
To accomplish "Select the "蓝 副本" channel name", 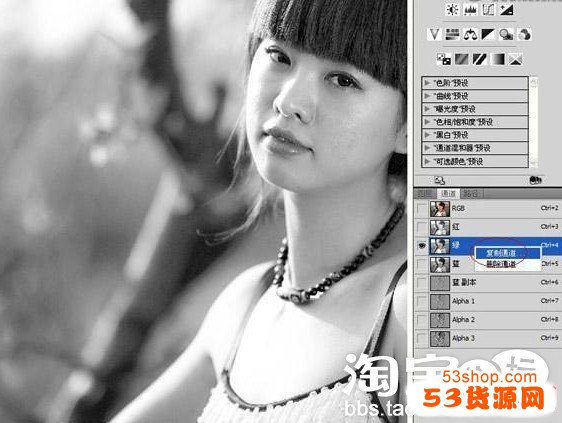I will coord(464,282).
